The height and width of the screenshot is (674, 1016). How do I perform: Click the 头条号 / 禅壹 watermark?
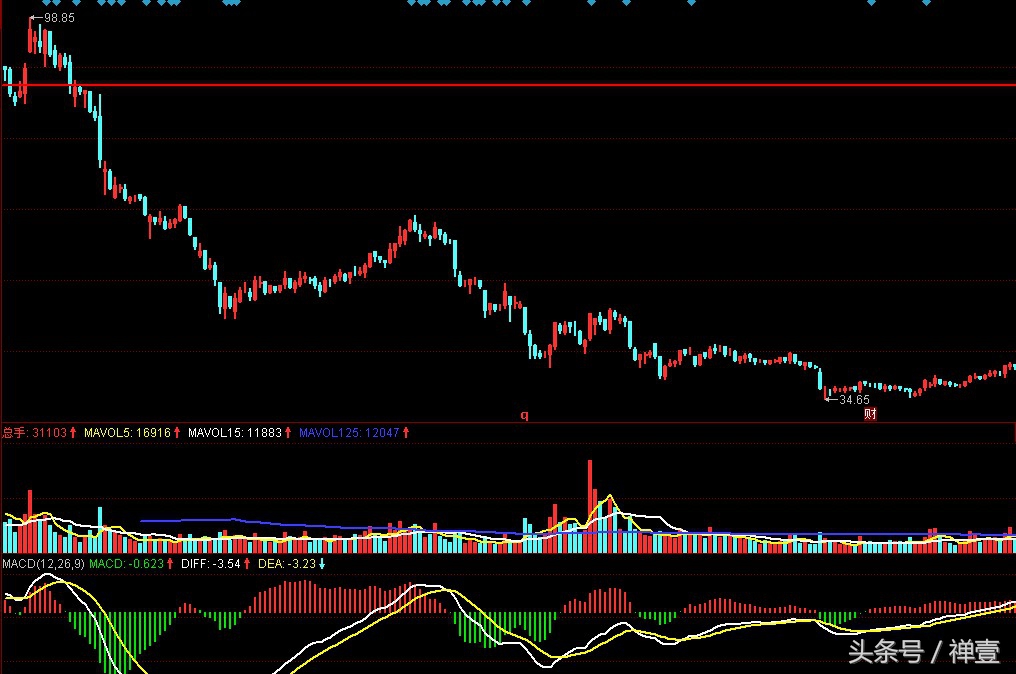(923, 652)
